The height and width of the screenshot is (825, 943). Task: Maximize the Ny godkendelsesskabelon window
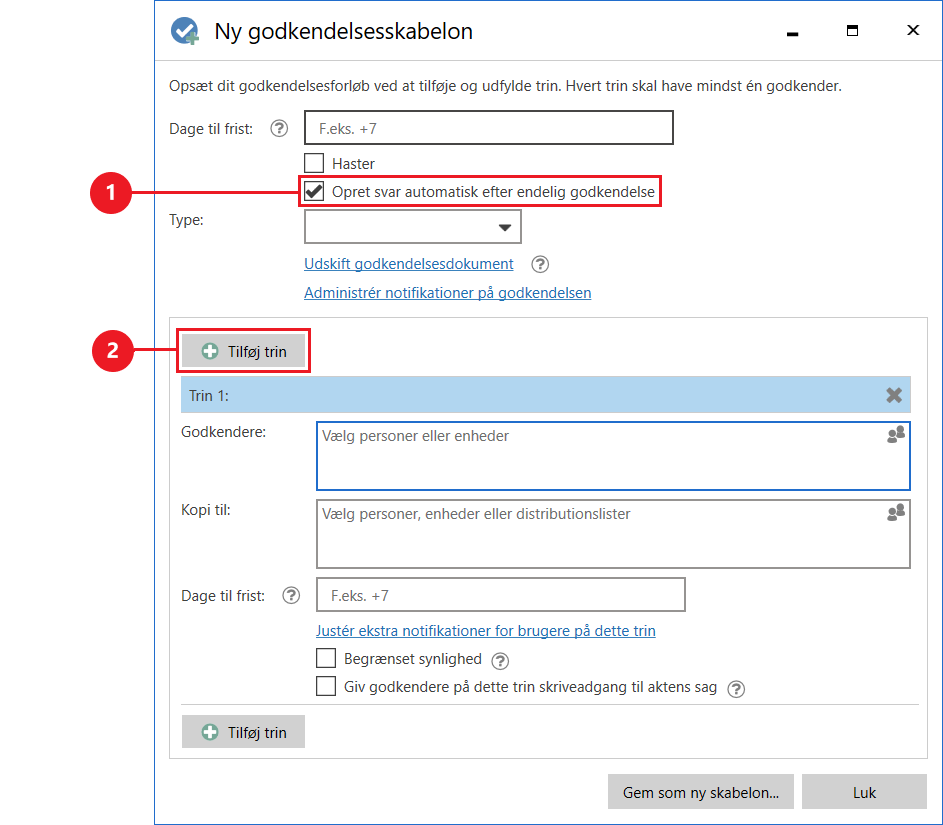coord(852,31)
